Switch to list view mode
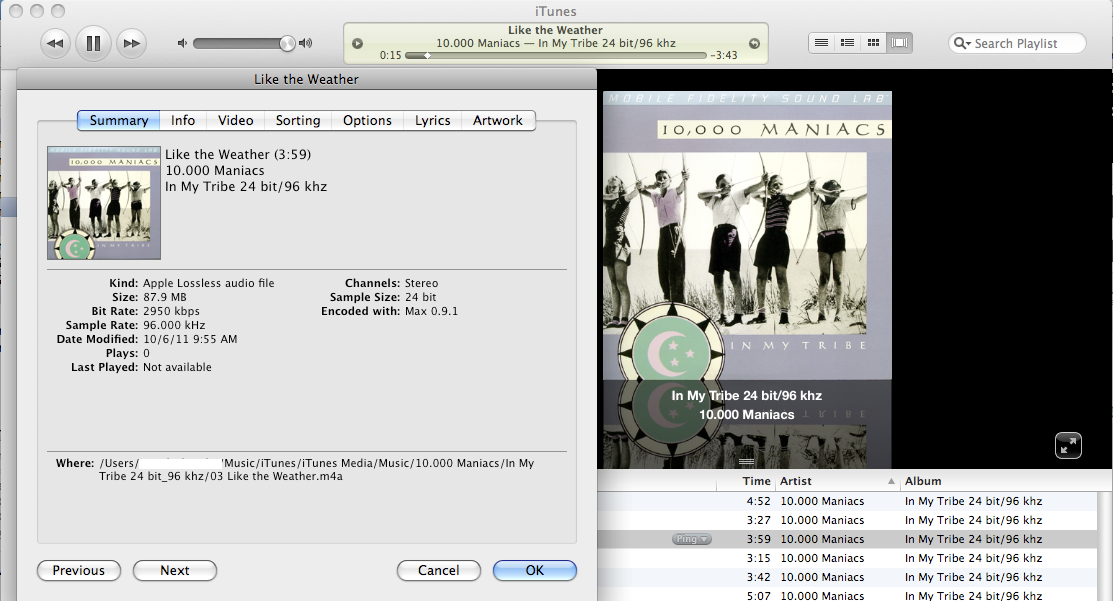 [821, 43]
